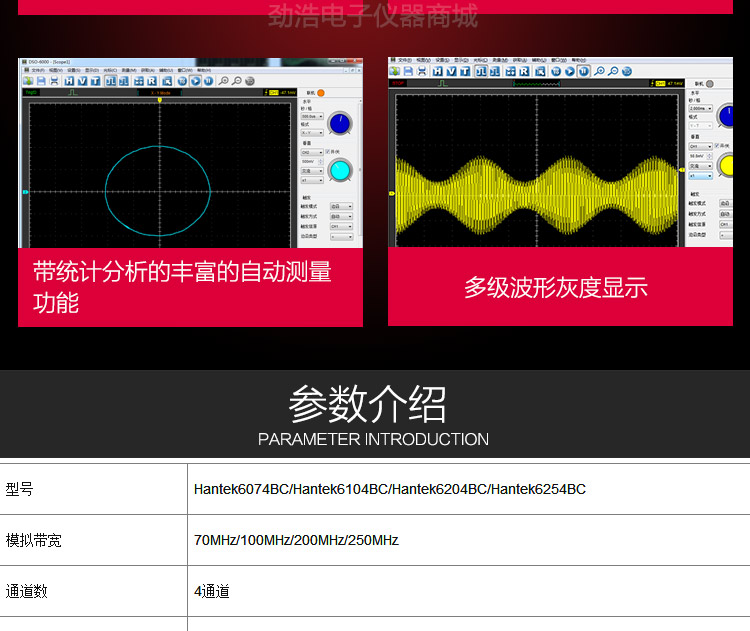Click the T button in right yellow-waveform scope
The image size is (750, 631).
pos(465,71)
